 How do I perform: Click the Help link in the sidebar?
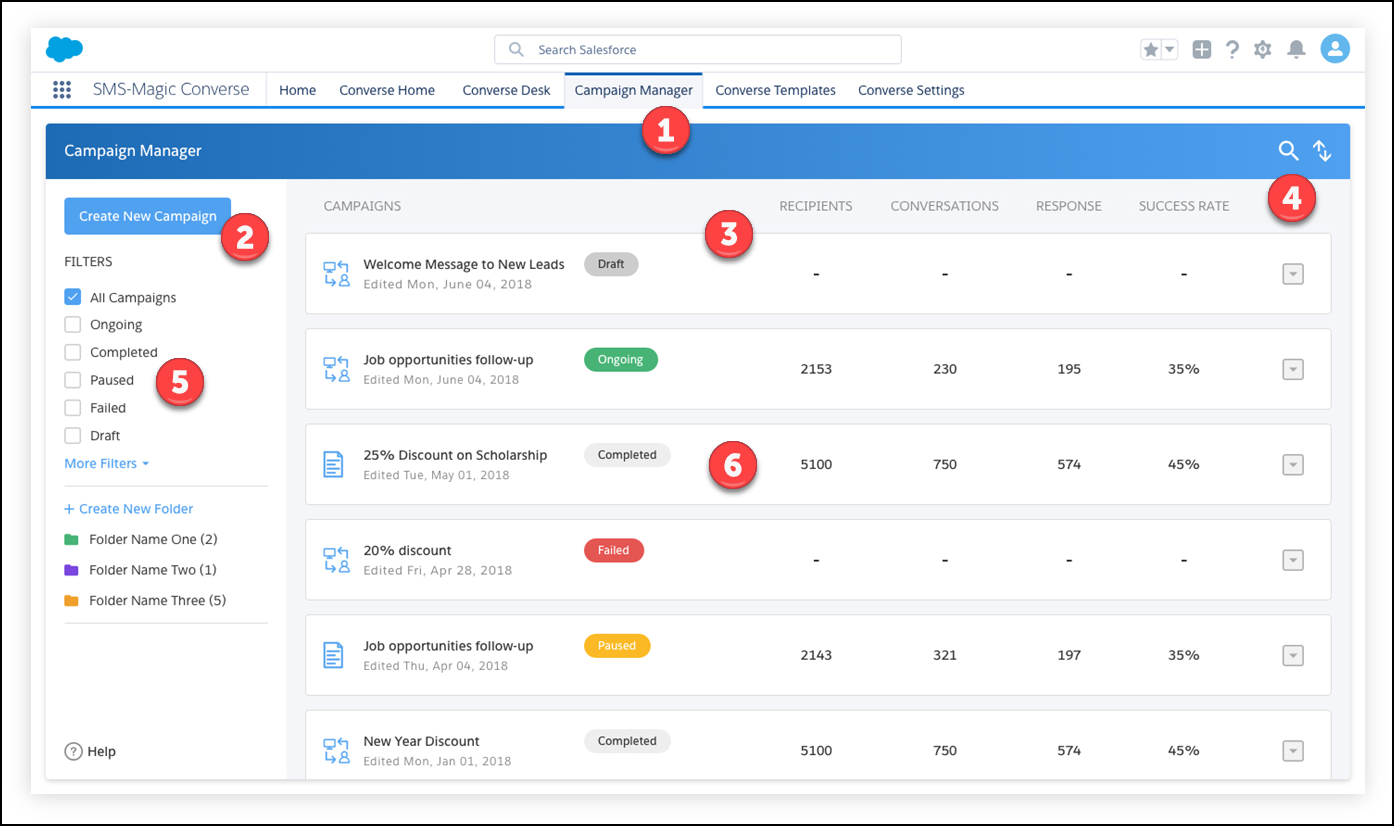(x=101, y=751)
